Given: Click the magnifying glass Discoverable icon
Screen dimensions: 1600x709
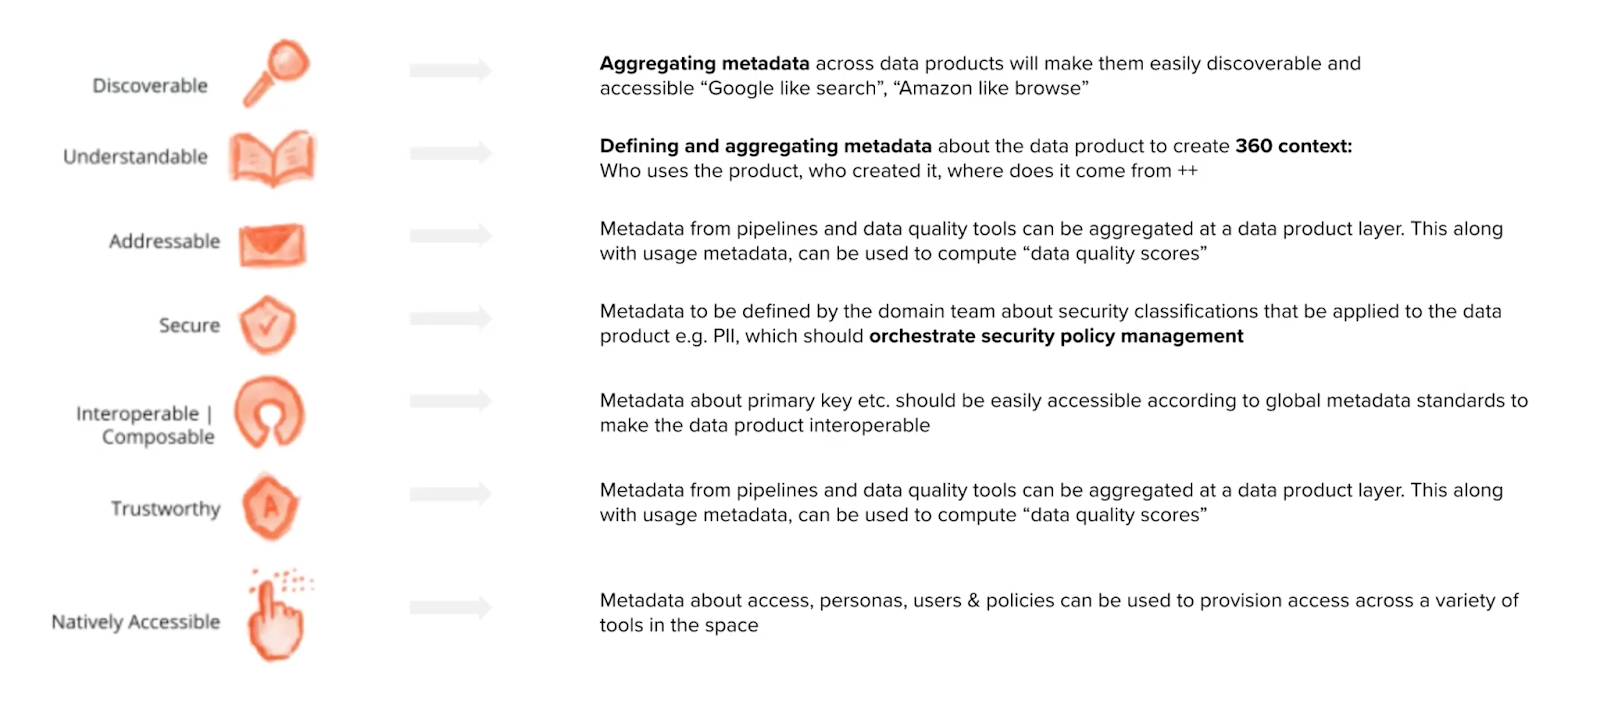Looking at the screenshot, I should click(277, 72).
